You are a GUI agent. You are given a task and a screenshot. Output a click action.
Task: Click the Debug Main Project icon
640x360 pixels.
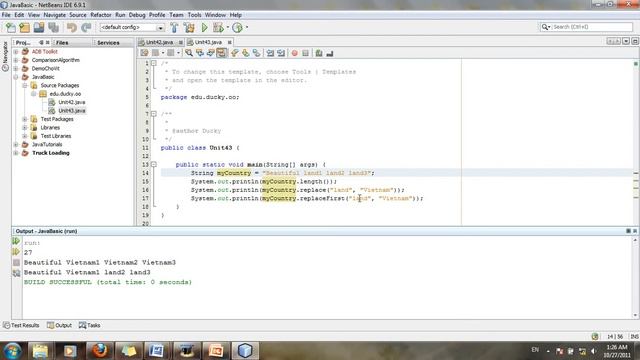click(218, 27)
